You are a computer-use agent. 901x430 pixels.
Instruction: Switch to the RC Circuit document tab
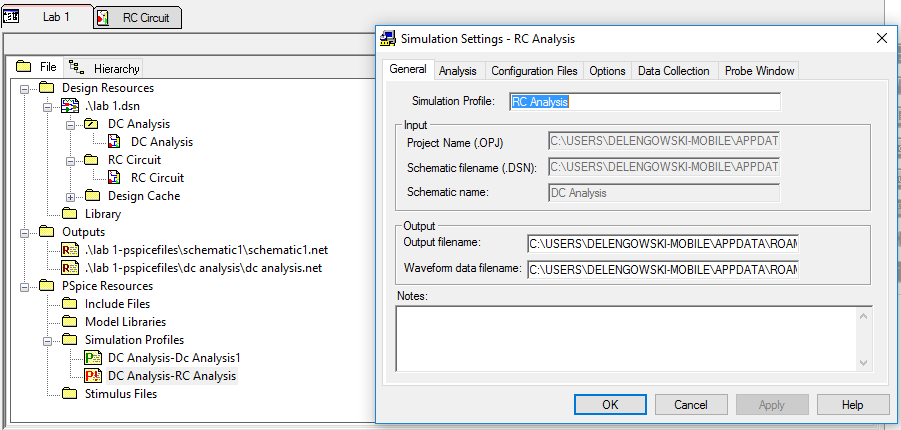(137, 17)
